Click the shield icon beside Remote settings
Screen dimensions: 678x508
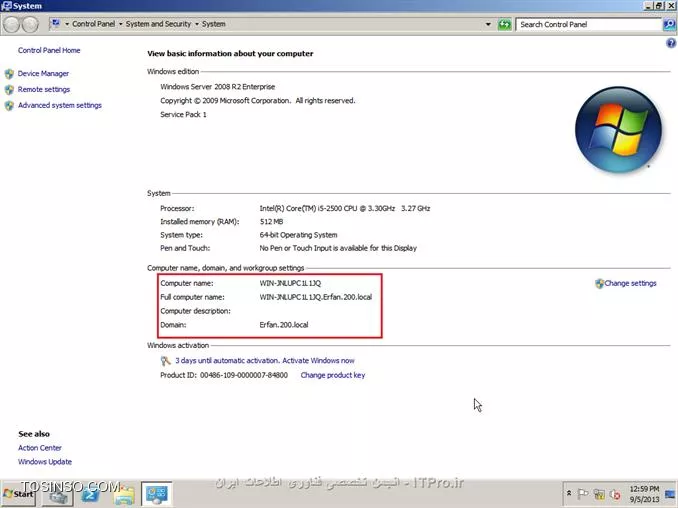click(9, 90)
